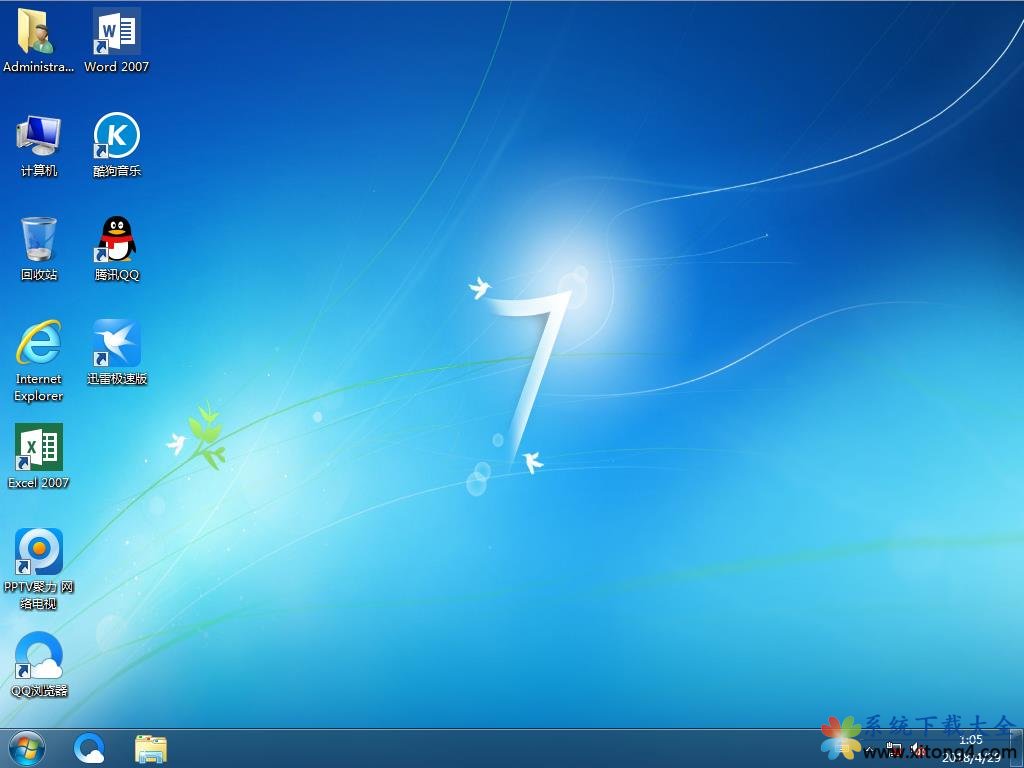Select the 回收站 Recycle Bin icon
The height and width of the screenshot is (768, 1024).
39,249
